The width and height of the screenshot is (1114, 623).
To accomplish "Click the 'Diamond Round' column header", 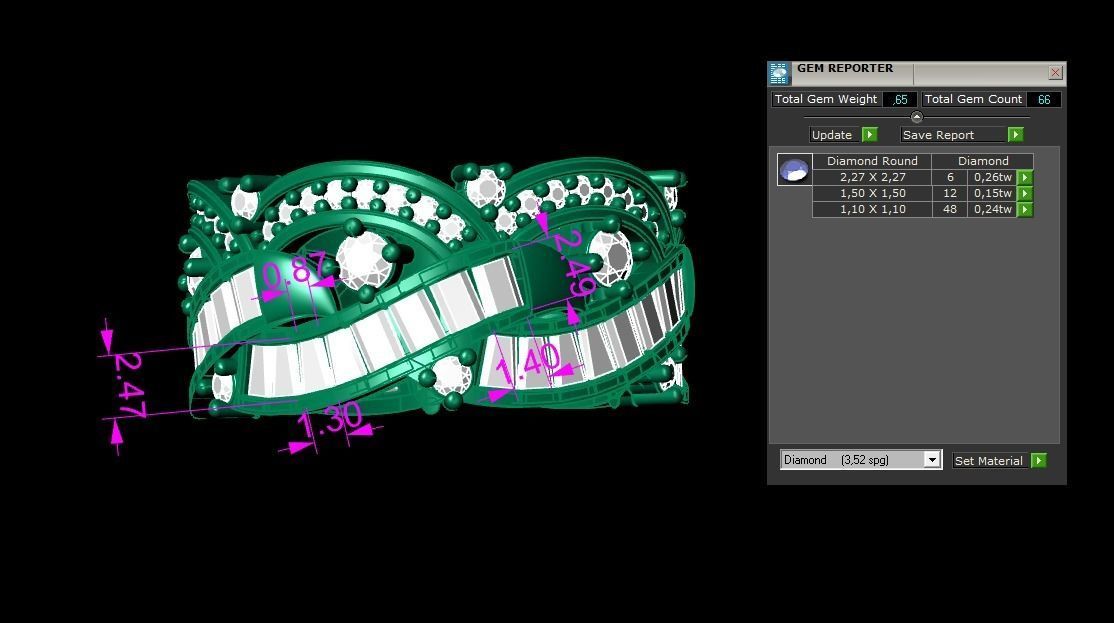I will coord(872,161).
